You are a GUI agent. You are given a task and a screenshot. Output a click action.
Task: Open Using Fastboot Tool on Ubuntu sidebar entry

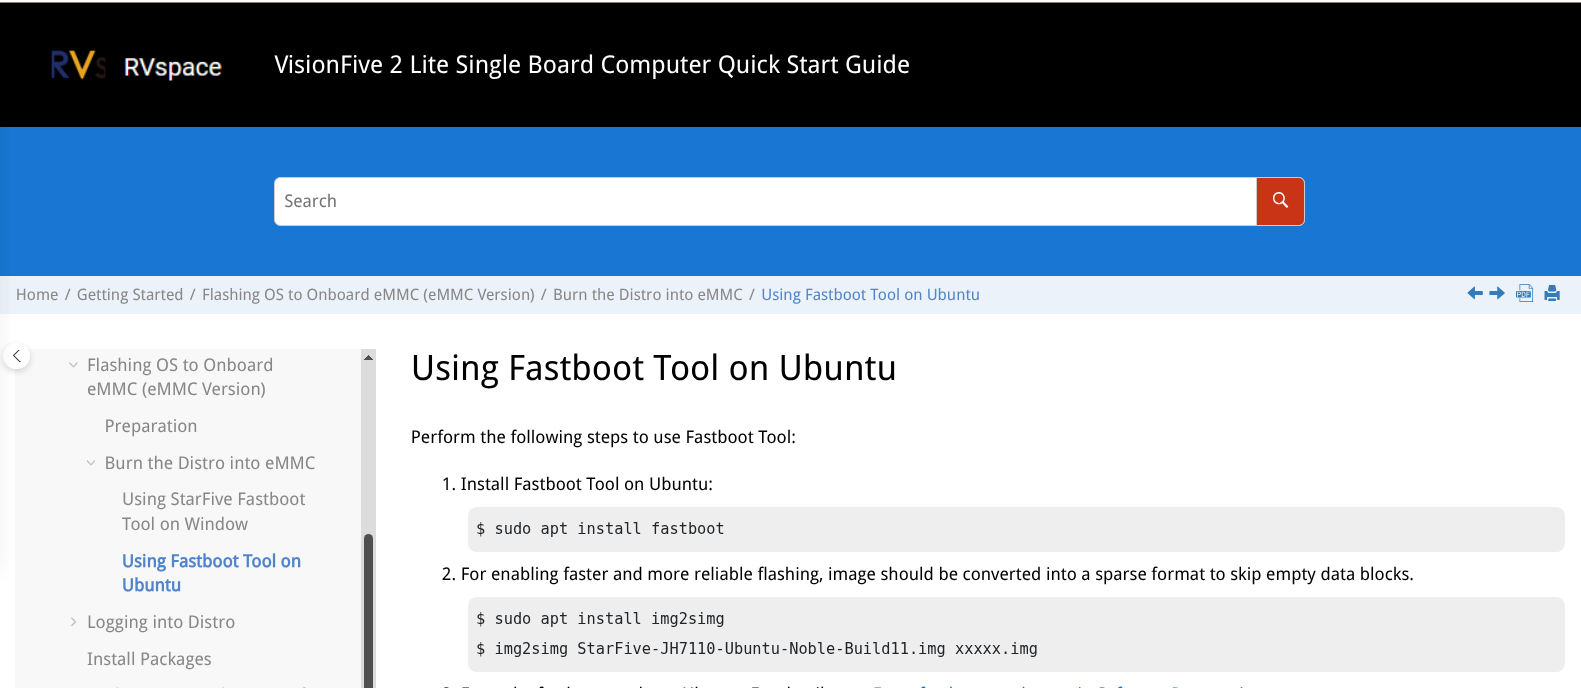pos(211,573)
